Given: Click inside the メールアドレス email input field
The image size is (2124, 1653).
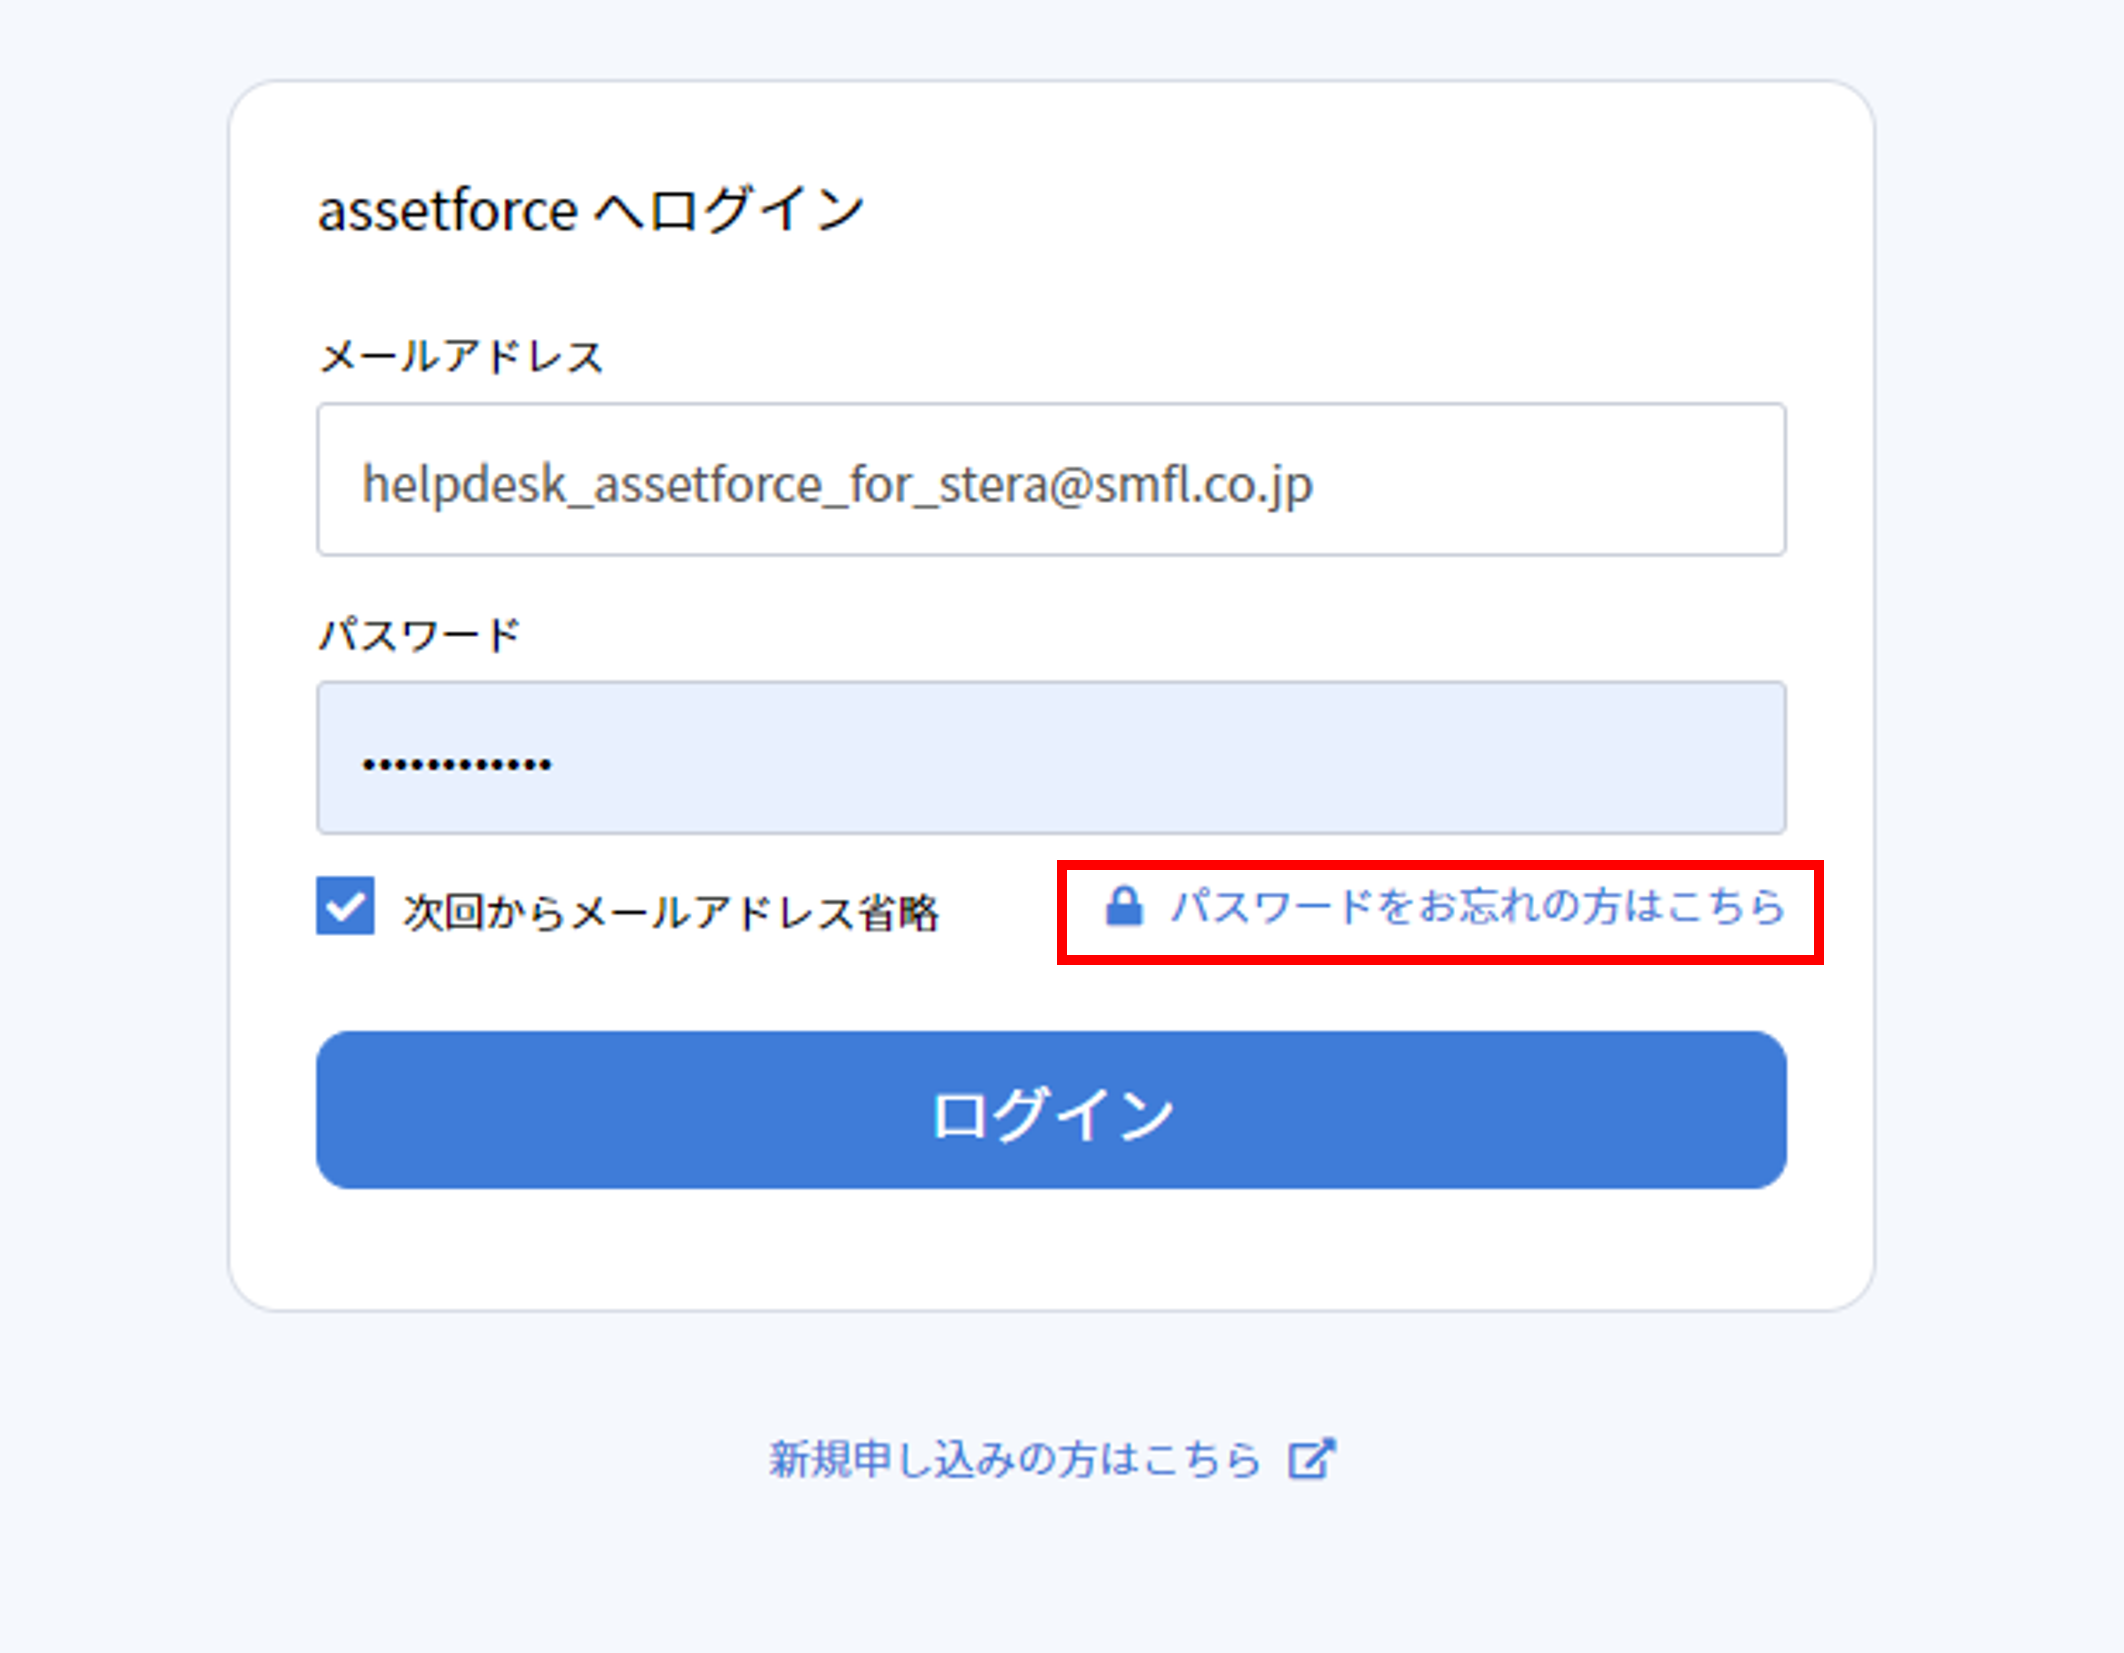Looking at the screenshot, I should 1050,480.
